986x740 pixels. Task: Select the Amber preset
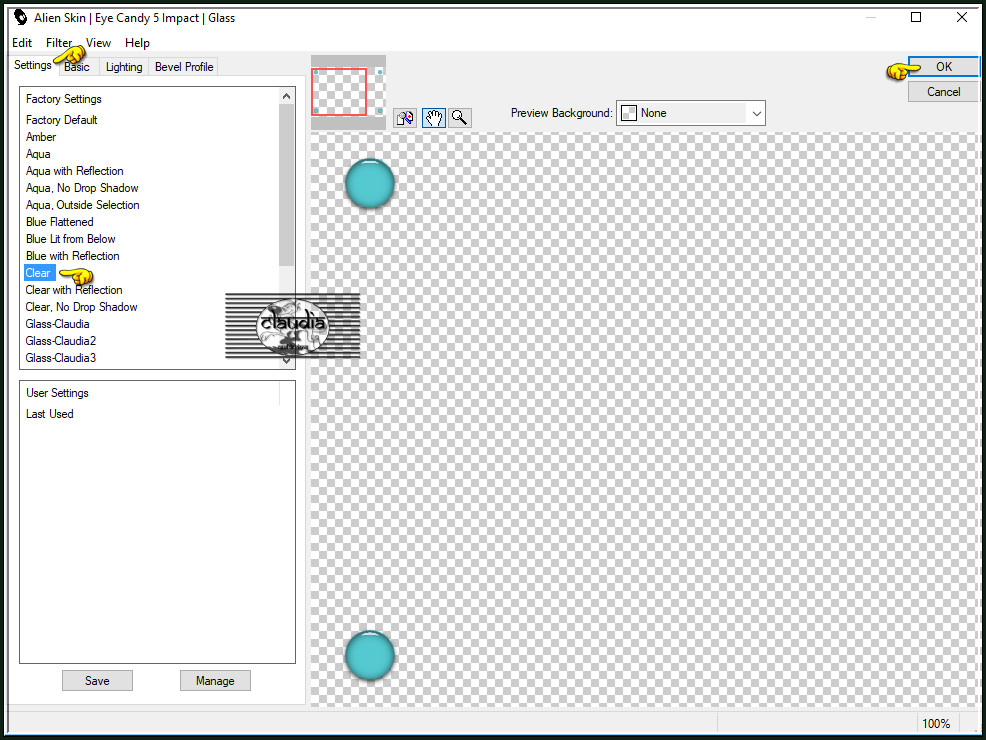[x=41, y=137]
